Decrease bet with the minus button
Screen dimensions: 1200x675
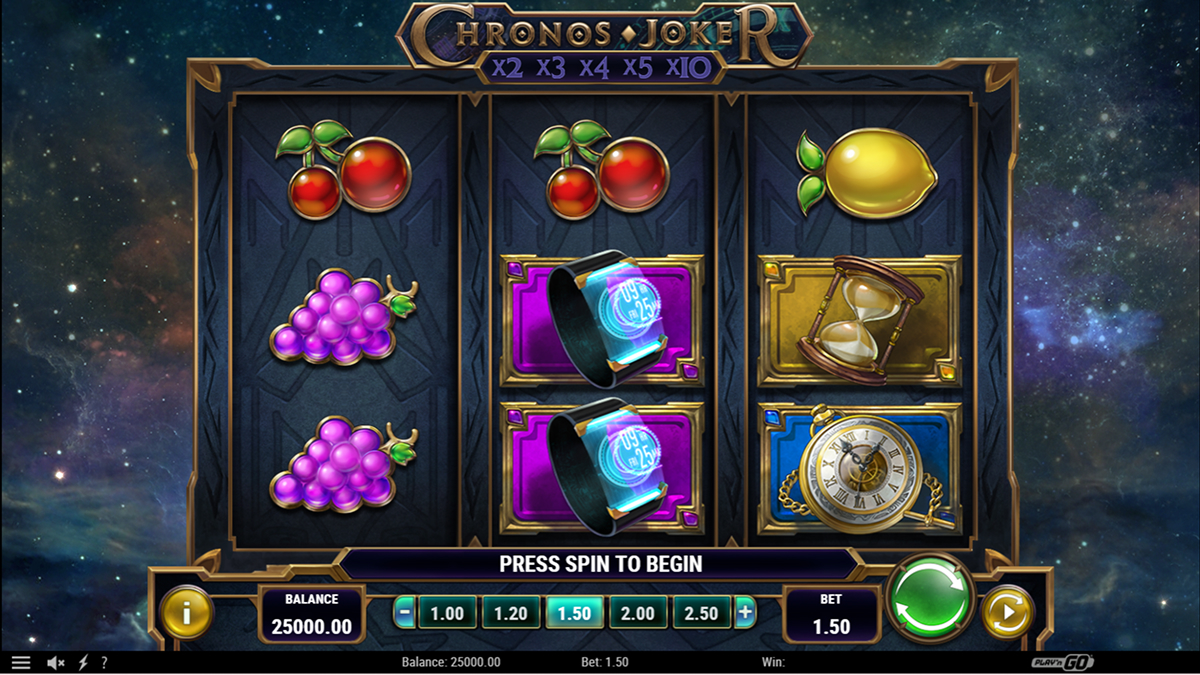pos(404,613)
